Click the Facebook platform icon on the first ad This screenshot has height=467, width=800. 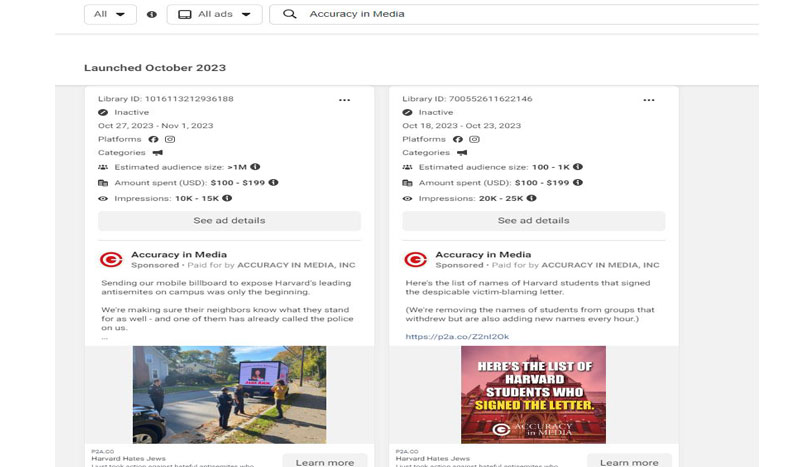(x=154, y=139)
